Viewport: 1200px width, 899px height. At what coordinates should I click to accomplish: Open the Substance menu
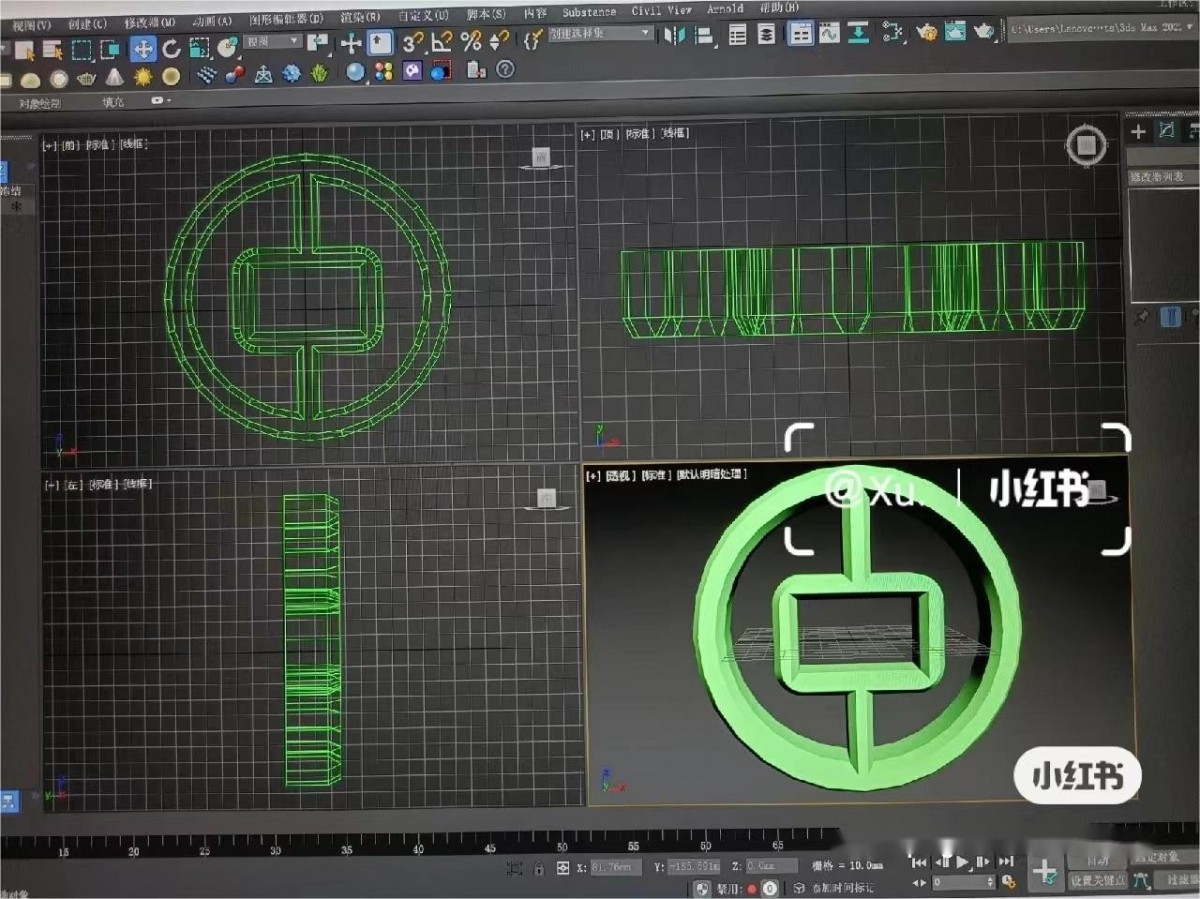coord(589,12)
